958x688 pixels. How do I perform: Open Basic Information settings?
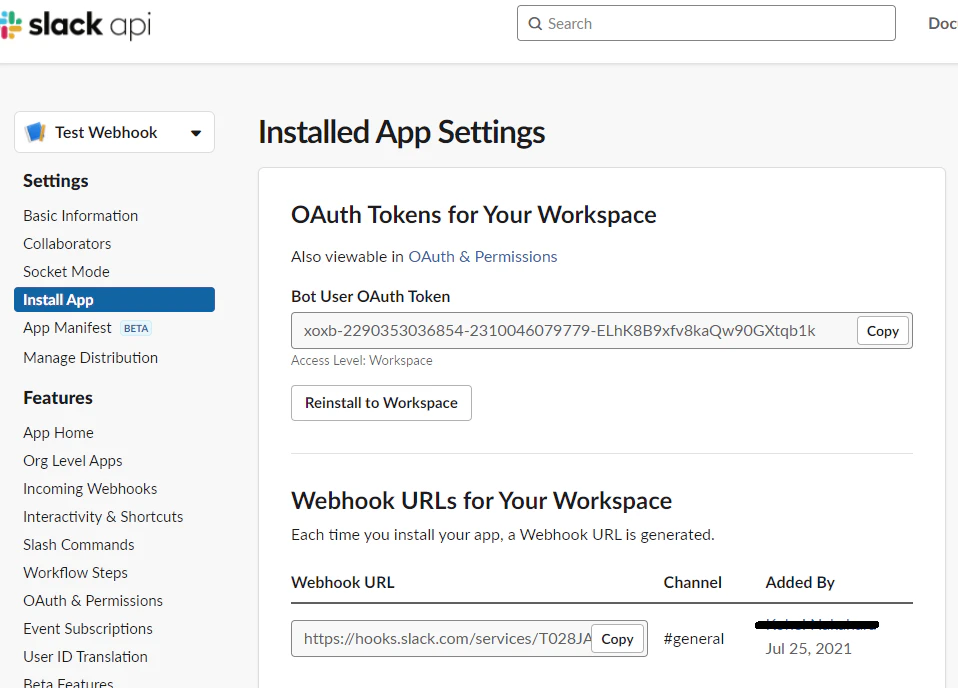click(81, 216)
